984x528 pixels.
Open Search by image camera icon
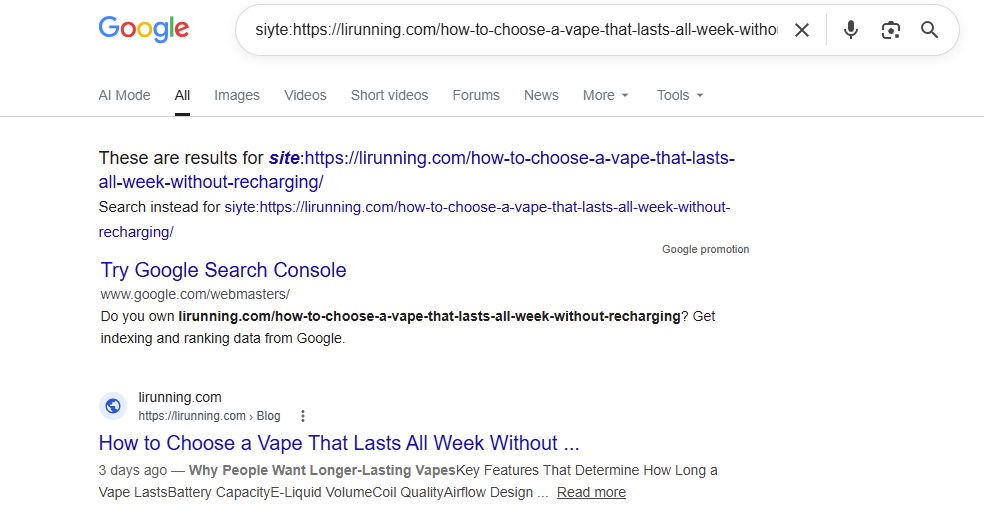(x=890, y=30)
